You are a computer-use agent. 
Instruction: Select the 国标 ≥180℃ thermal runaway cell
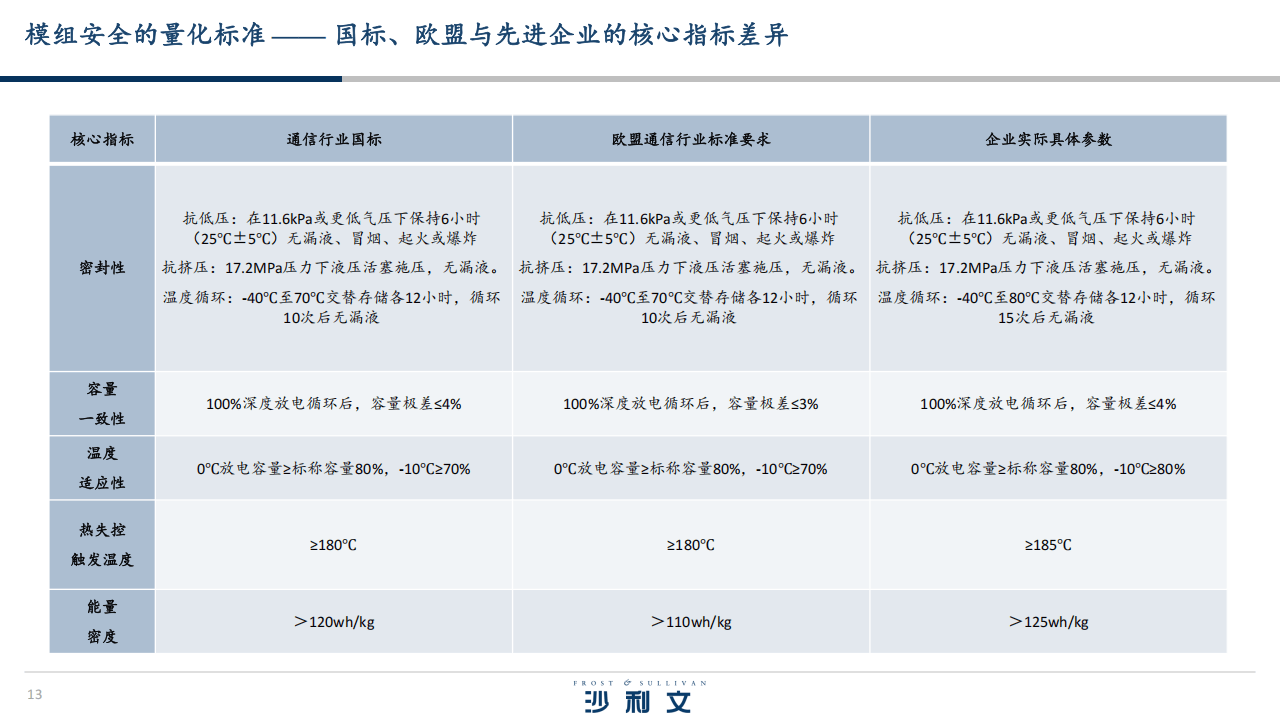click(x=334, y=545)
